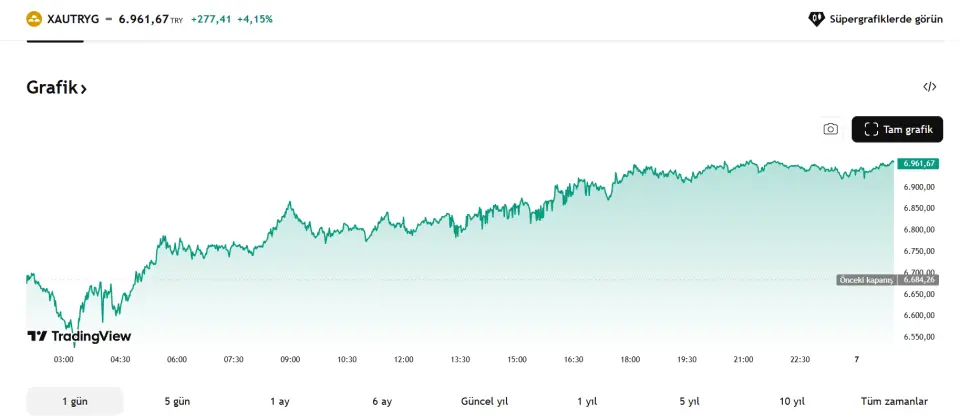The height and width of the screenshot is (419, 960).
Task: Switch chart to 6 ay range
Action: pyautogui.click(x=382, y=401)
